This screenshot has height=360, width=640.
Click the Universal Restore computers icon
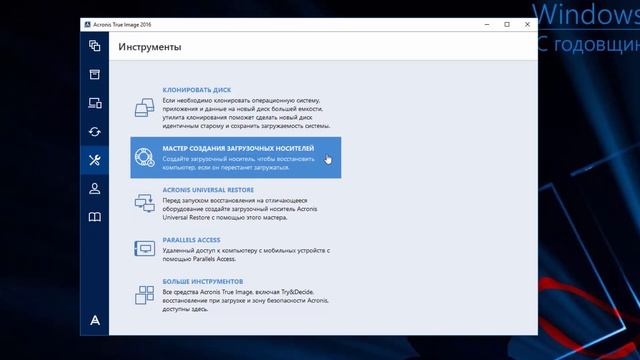144,203
